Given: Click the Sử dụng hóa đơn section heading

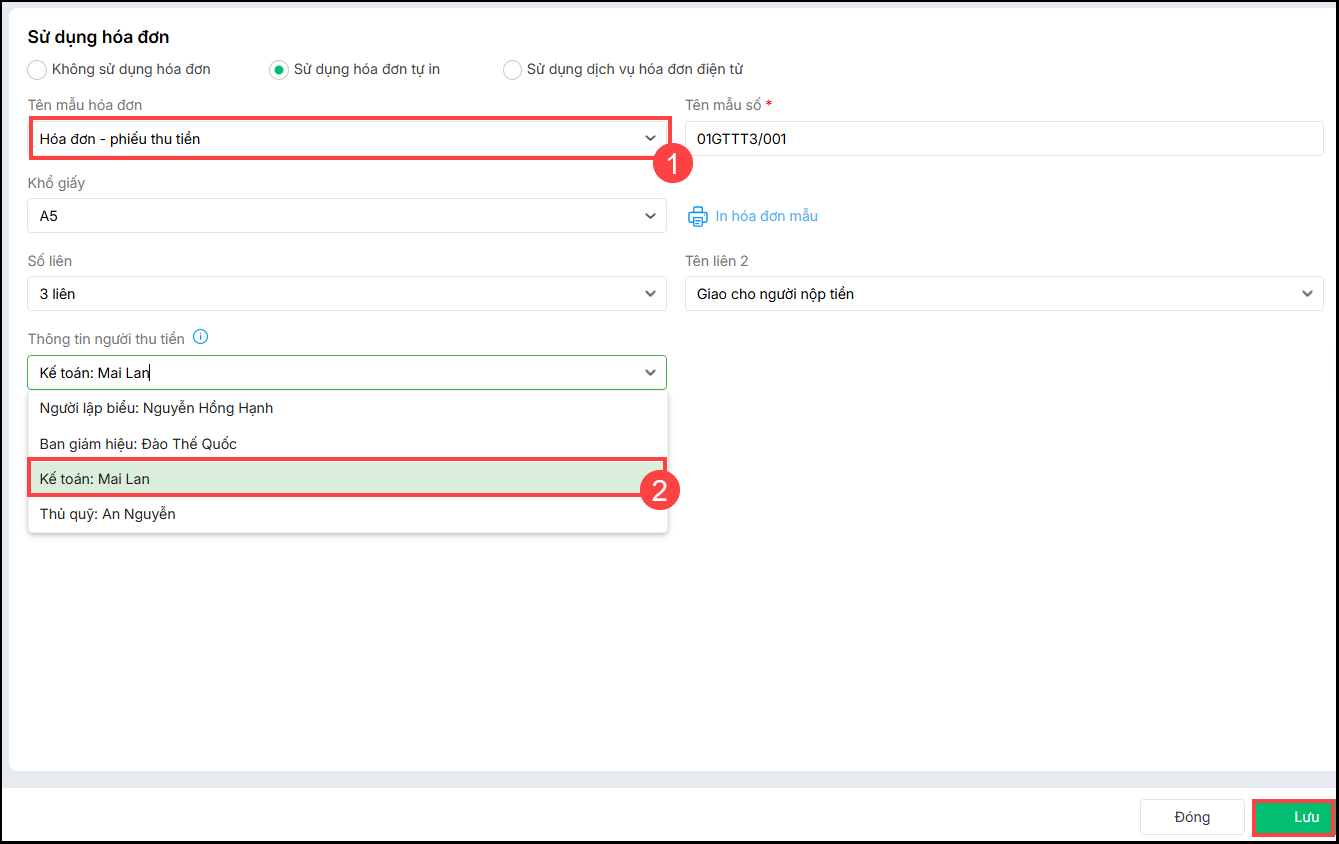Looking at the screenshot, I should [98, 37].
